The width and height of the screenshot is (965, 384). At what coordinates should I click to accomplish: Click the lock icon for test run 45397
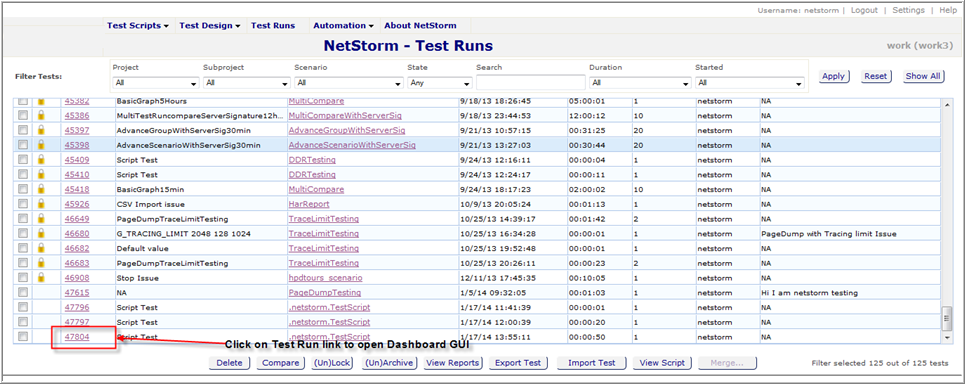click(x=42, y=130)
